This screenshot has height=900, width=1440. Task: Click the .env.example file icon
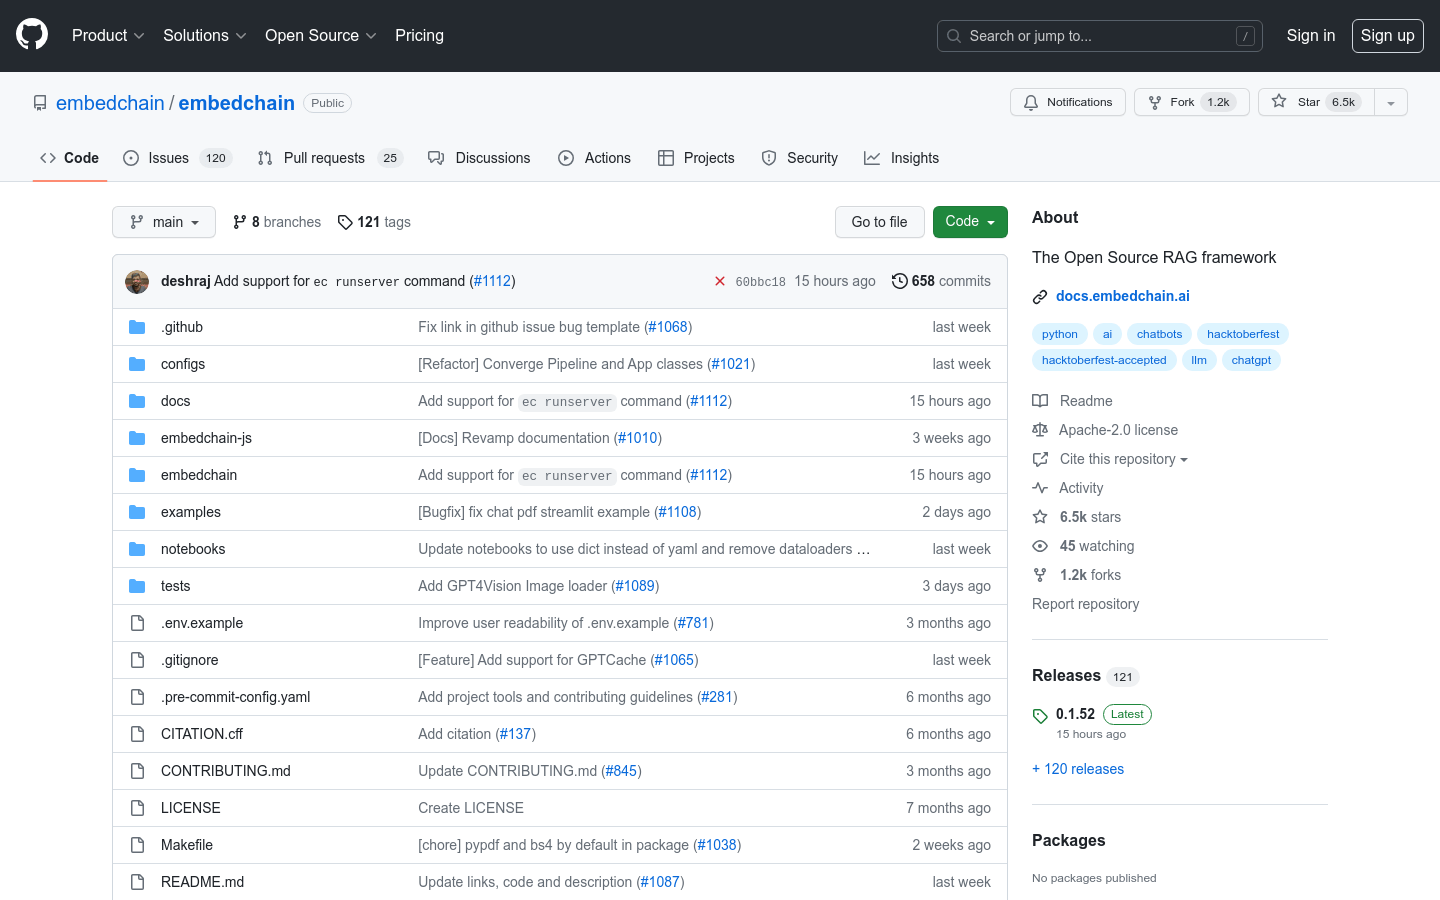(137, 623)
